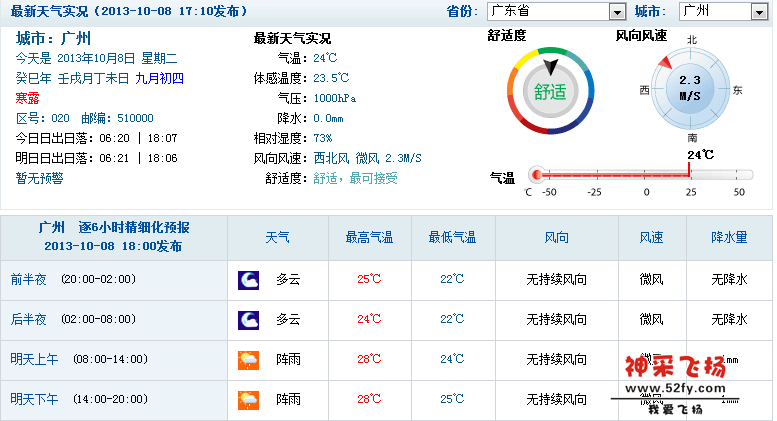The width and height of the screenshot is (777, 421).
Task: Click the comfort gauge showing 舒适
Action: [x=550, y=91]
